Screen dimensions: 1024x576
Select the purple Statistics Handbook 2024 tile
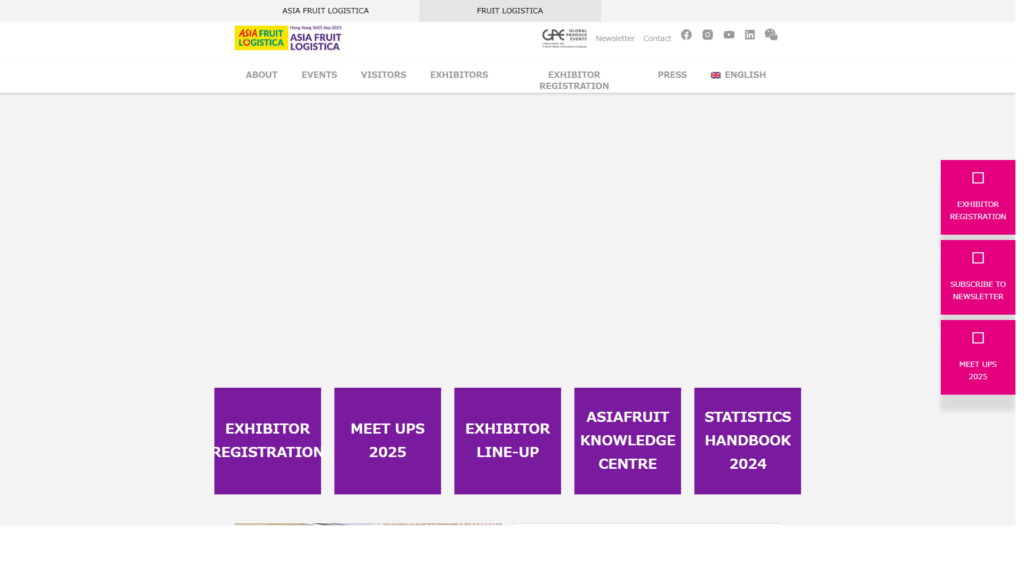click(x=747, y=441)
